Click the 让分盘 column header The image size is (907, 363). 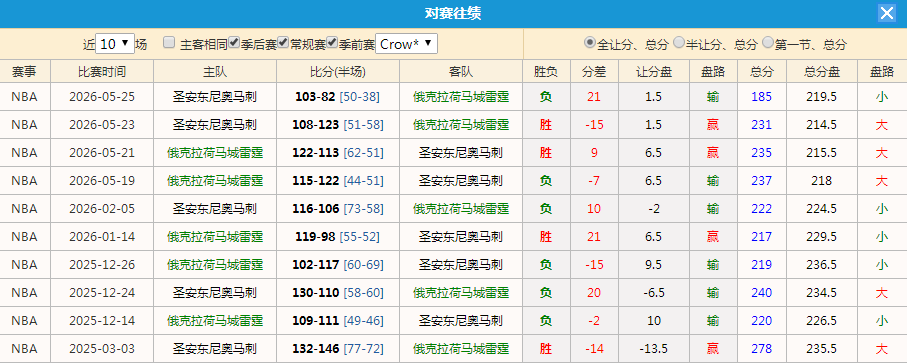(x=654, y=72)
